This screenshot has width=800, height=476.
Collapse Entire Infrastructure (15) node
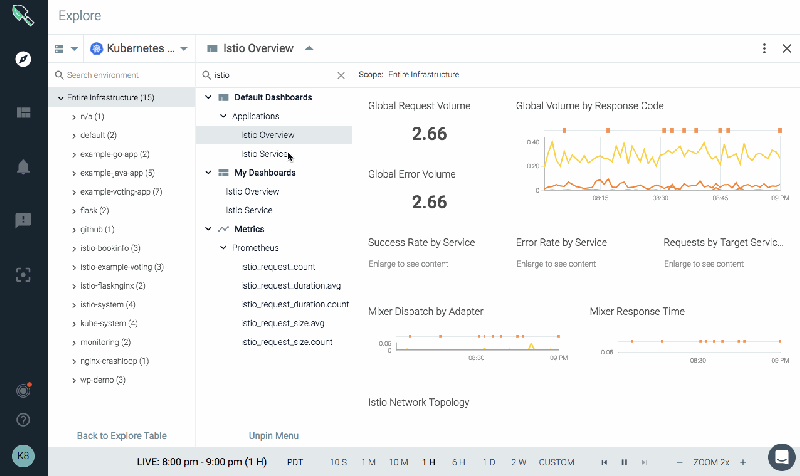pos(61,97)
